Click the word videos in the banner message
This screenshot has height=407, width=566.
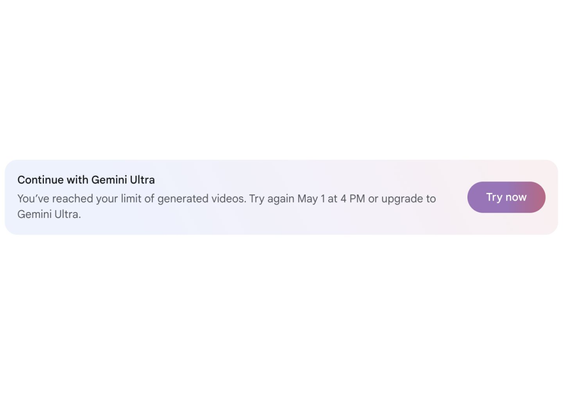(228, 199)
